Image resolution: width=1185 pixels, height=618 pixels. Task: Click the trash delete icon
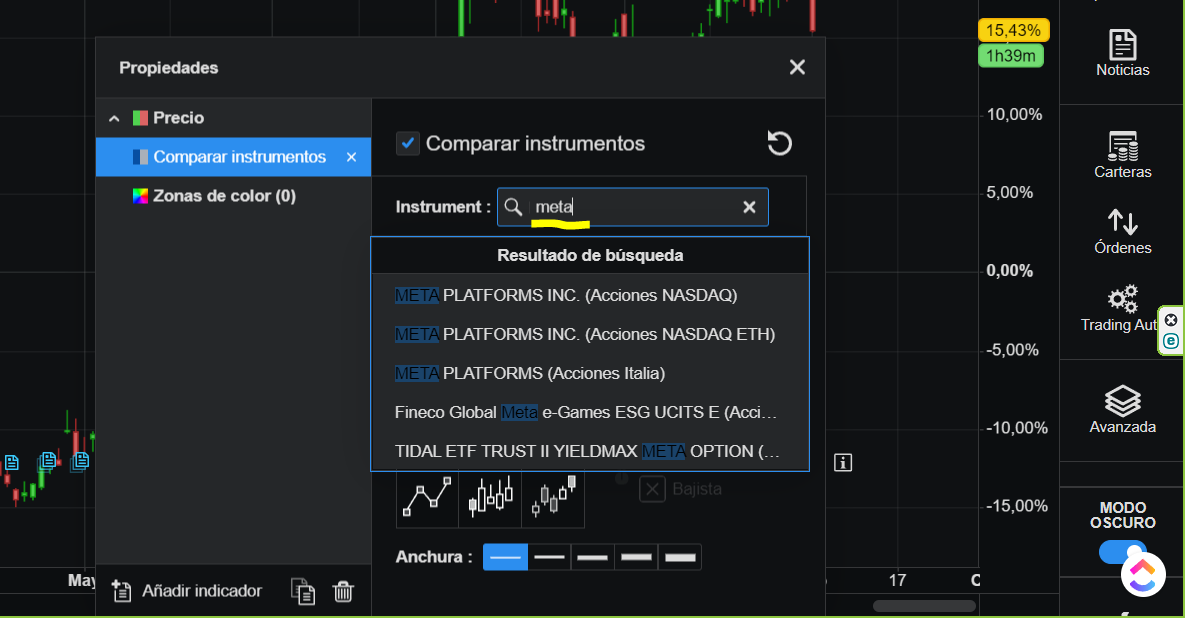pyautogui.click(x=343, y=592)
